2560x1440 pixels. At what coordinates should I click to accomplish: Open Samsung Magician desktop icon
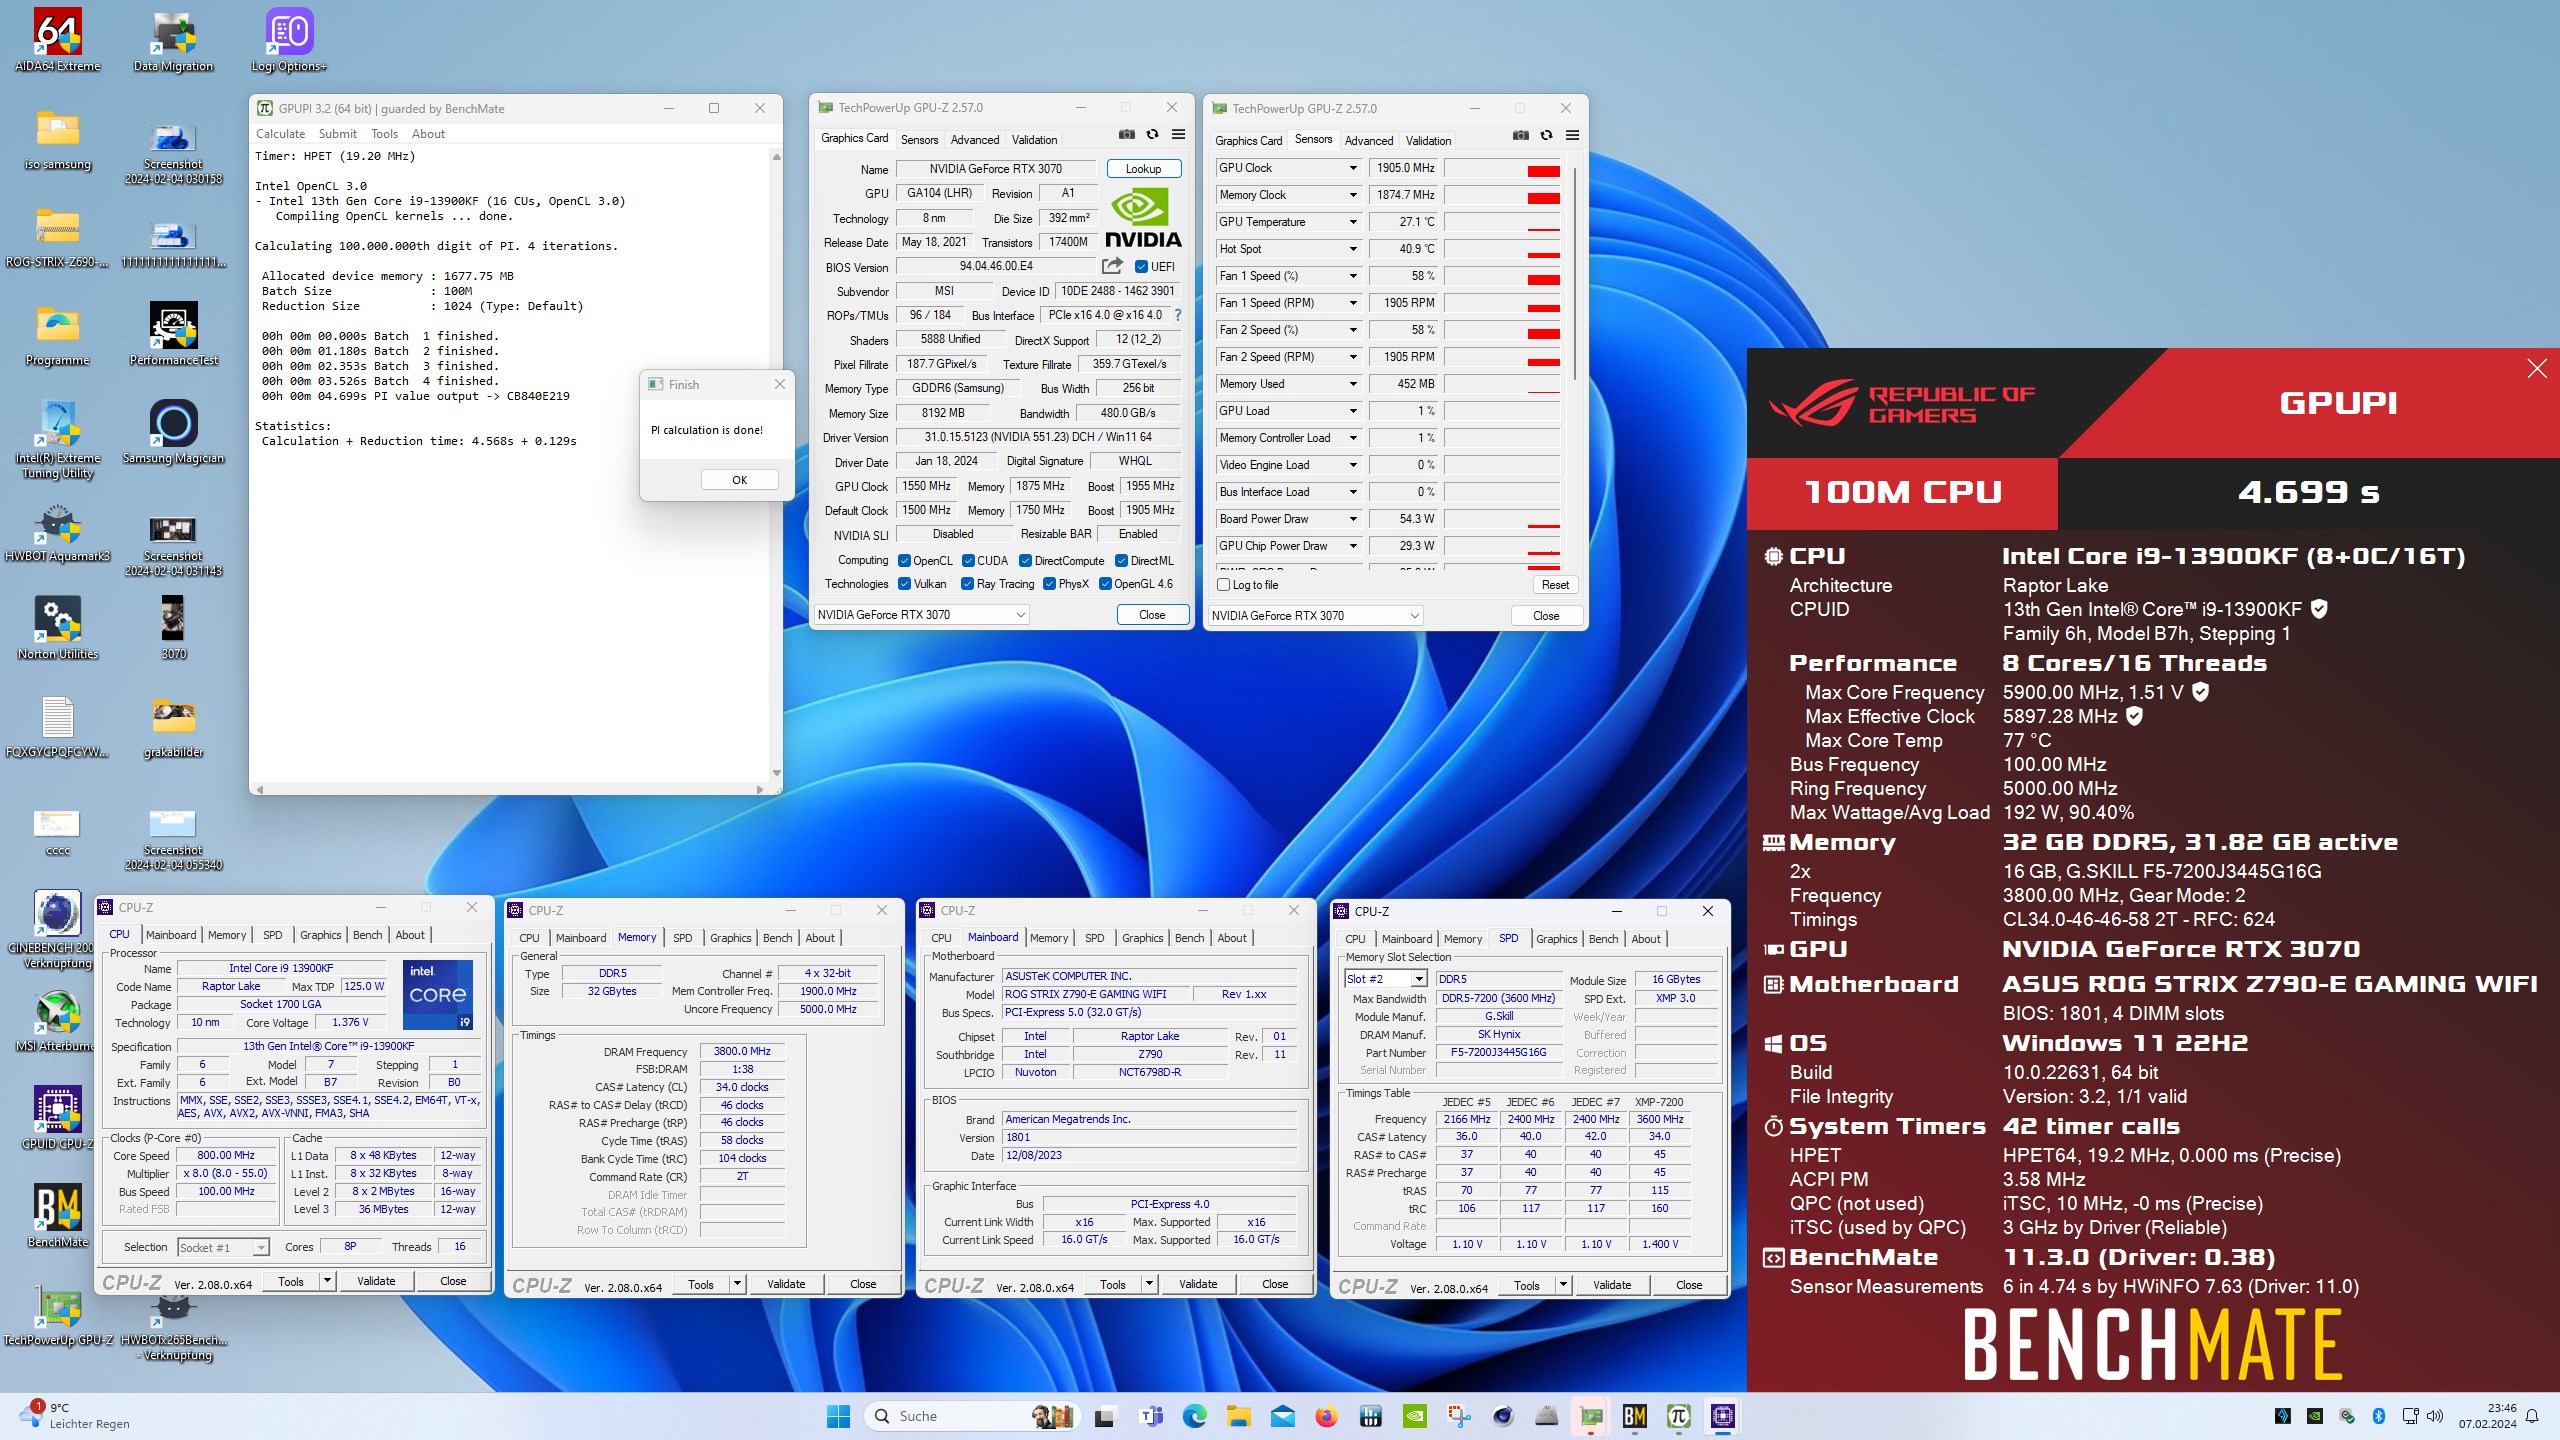pyautogui.click(x=173, y=432)
